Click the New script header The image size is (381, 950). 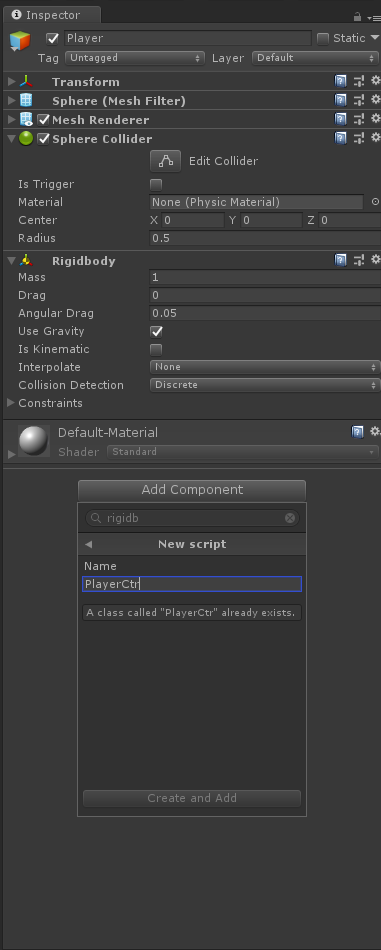click(x=192, y=544)
